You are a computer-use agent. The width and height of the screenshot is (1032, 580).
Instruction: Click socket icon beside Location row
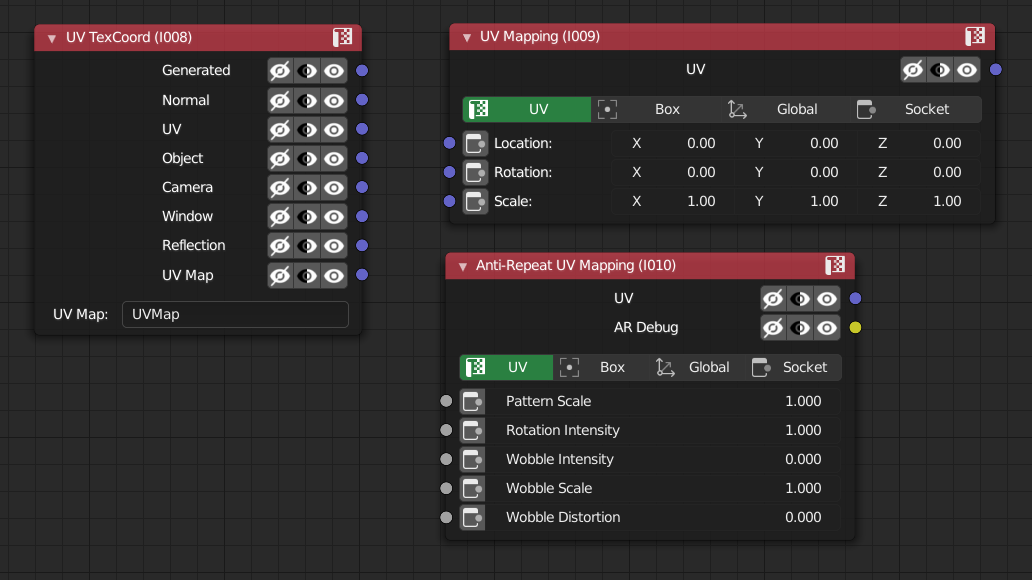tap(475, 144)
